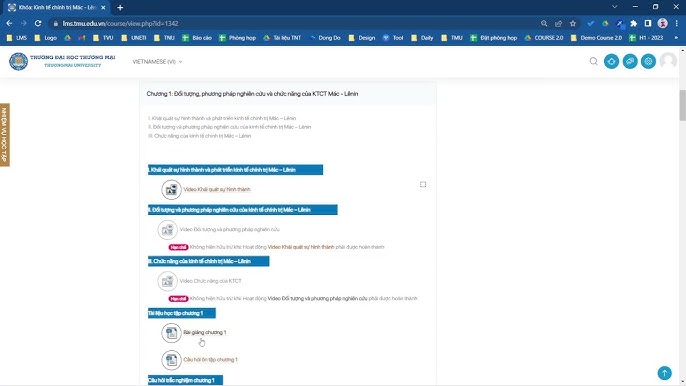The height and width of the screenshot is (386, 686).
Task: Open Video Khái quát sự hình thành
Action: pyautogui.click(x=217, y=189)
